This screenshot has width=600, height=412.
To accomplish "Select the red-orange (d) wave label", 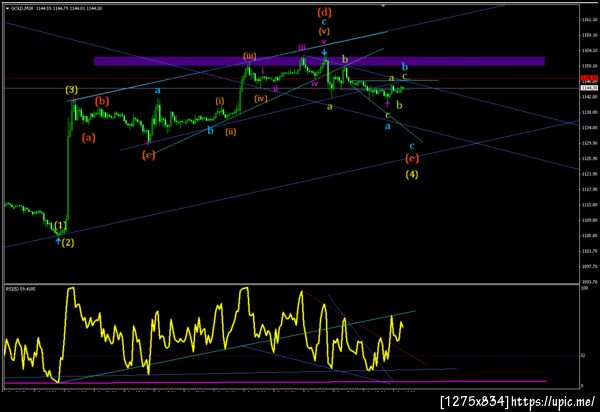I will click(324, 12).
